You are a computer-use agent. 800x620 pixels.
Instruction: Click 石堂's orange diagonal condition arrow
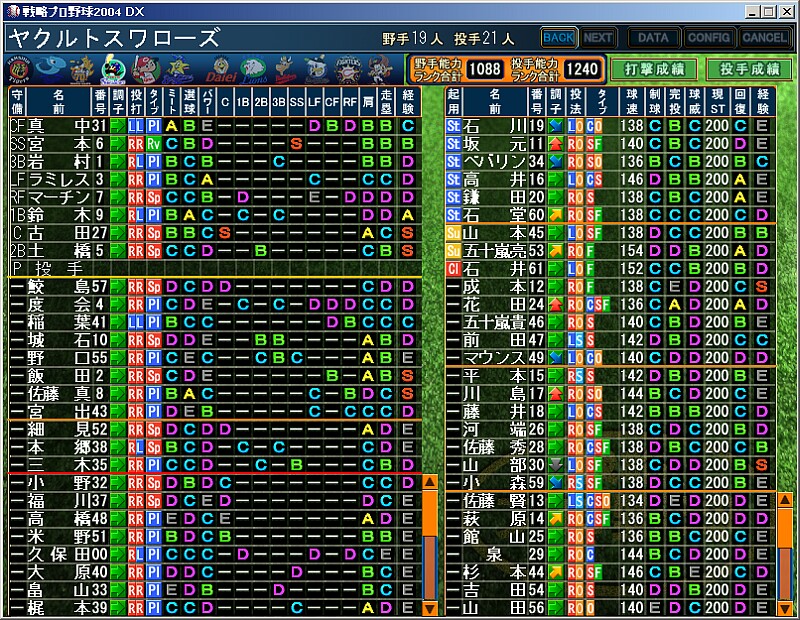[555, 215]
